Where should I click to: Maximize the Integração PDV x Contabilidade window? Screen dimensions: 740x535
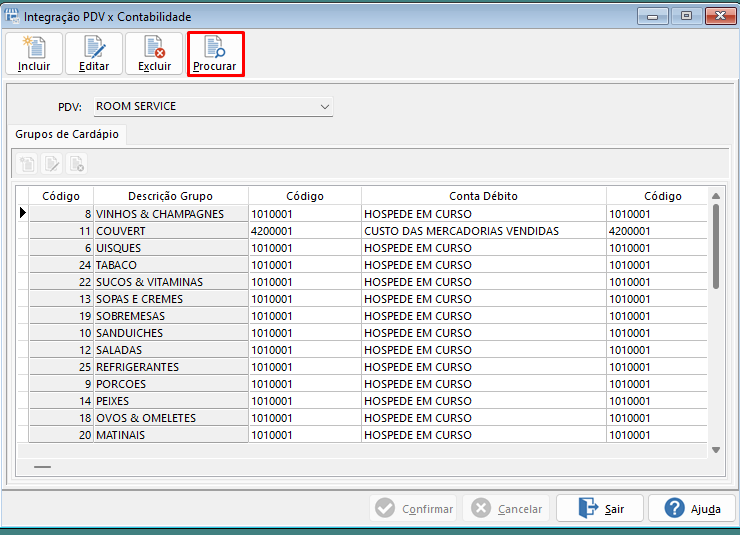coord(686,16)
